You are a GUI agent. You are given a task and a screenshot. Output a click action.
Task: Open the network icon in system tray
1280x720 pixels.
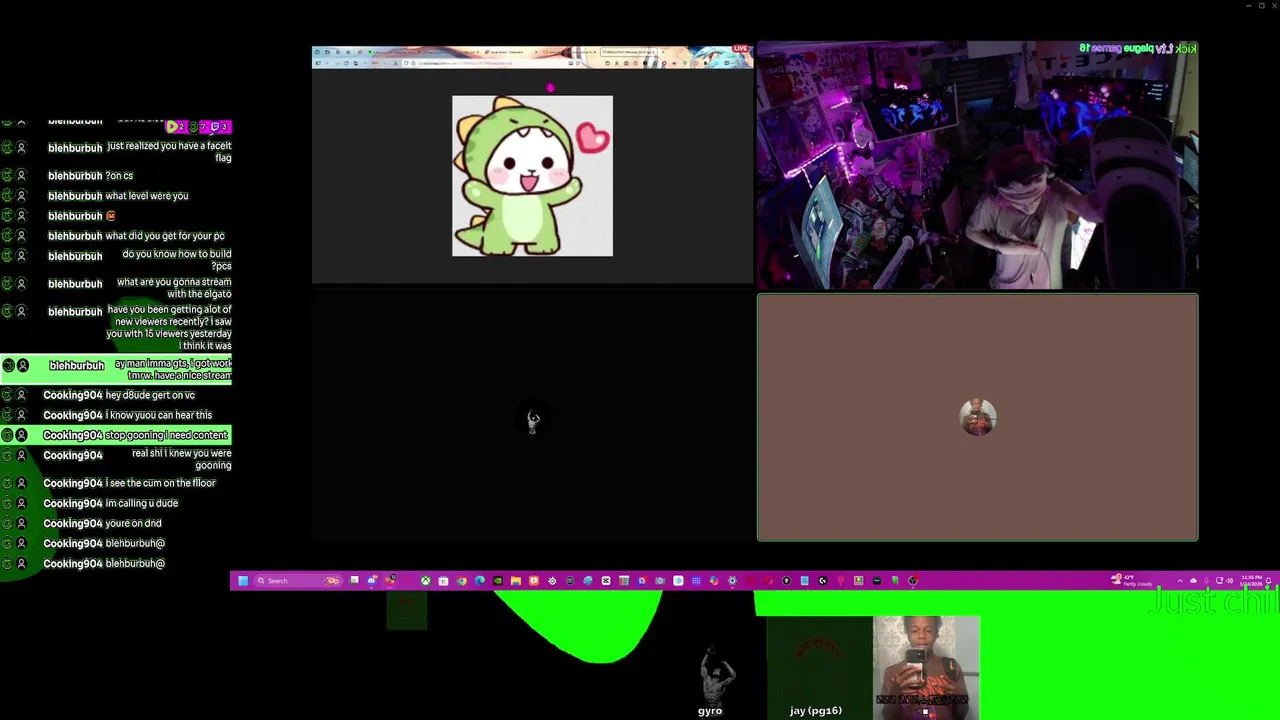(x=1219, y=580)
